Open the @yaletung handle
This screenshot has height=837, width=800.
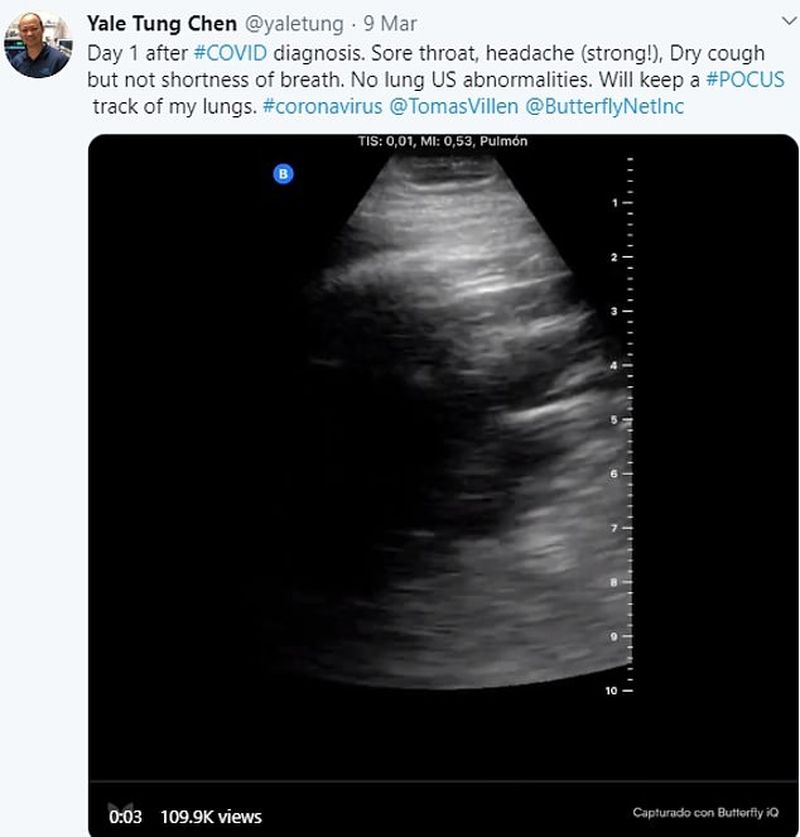294,23
